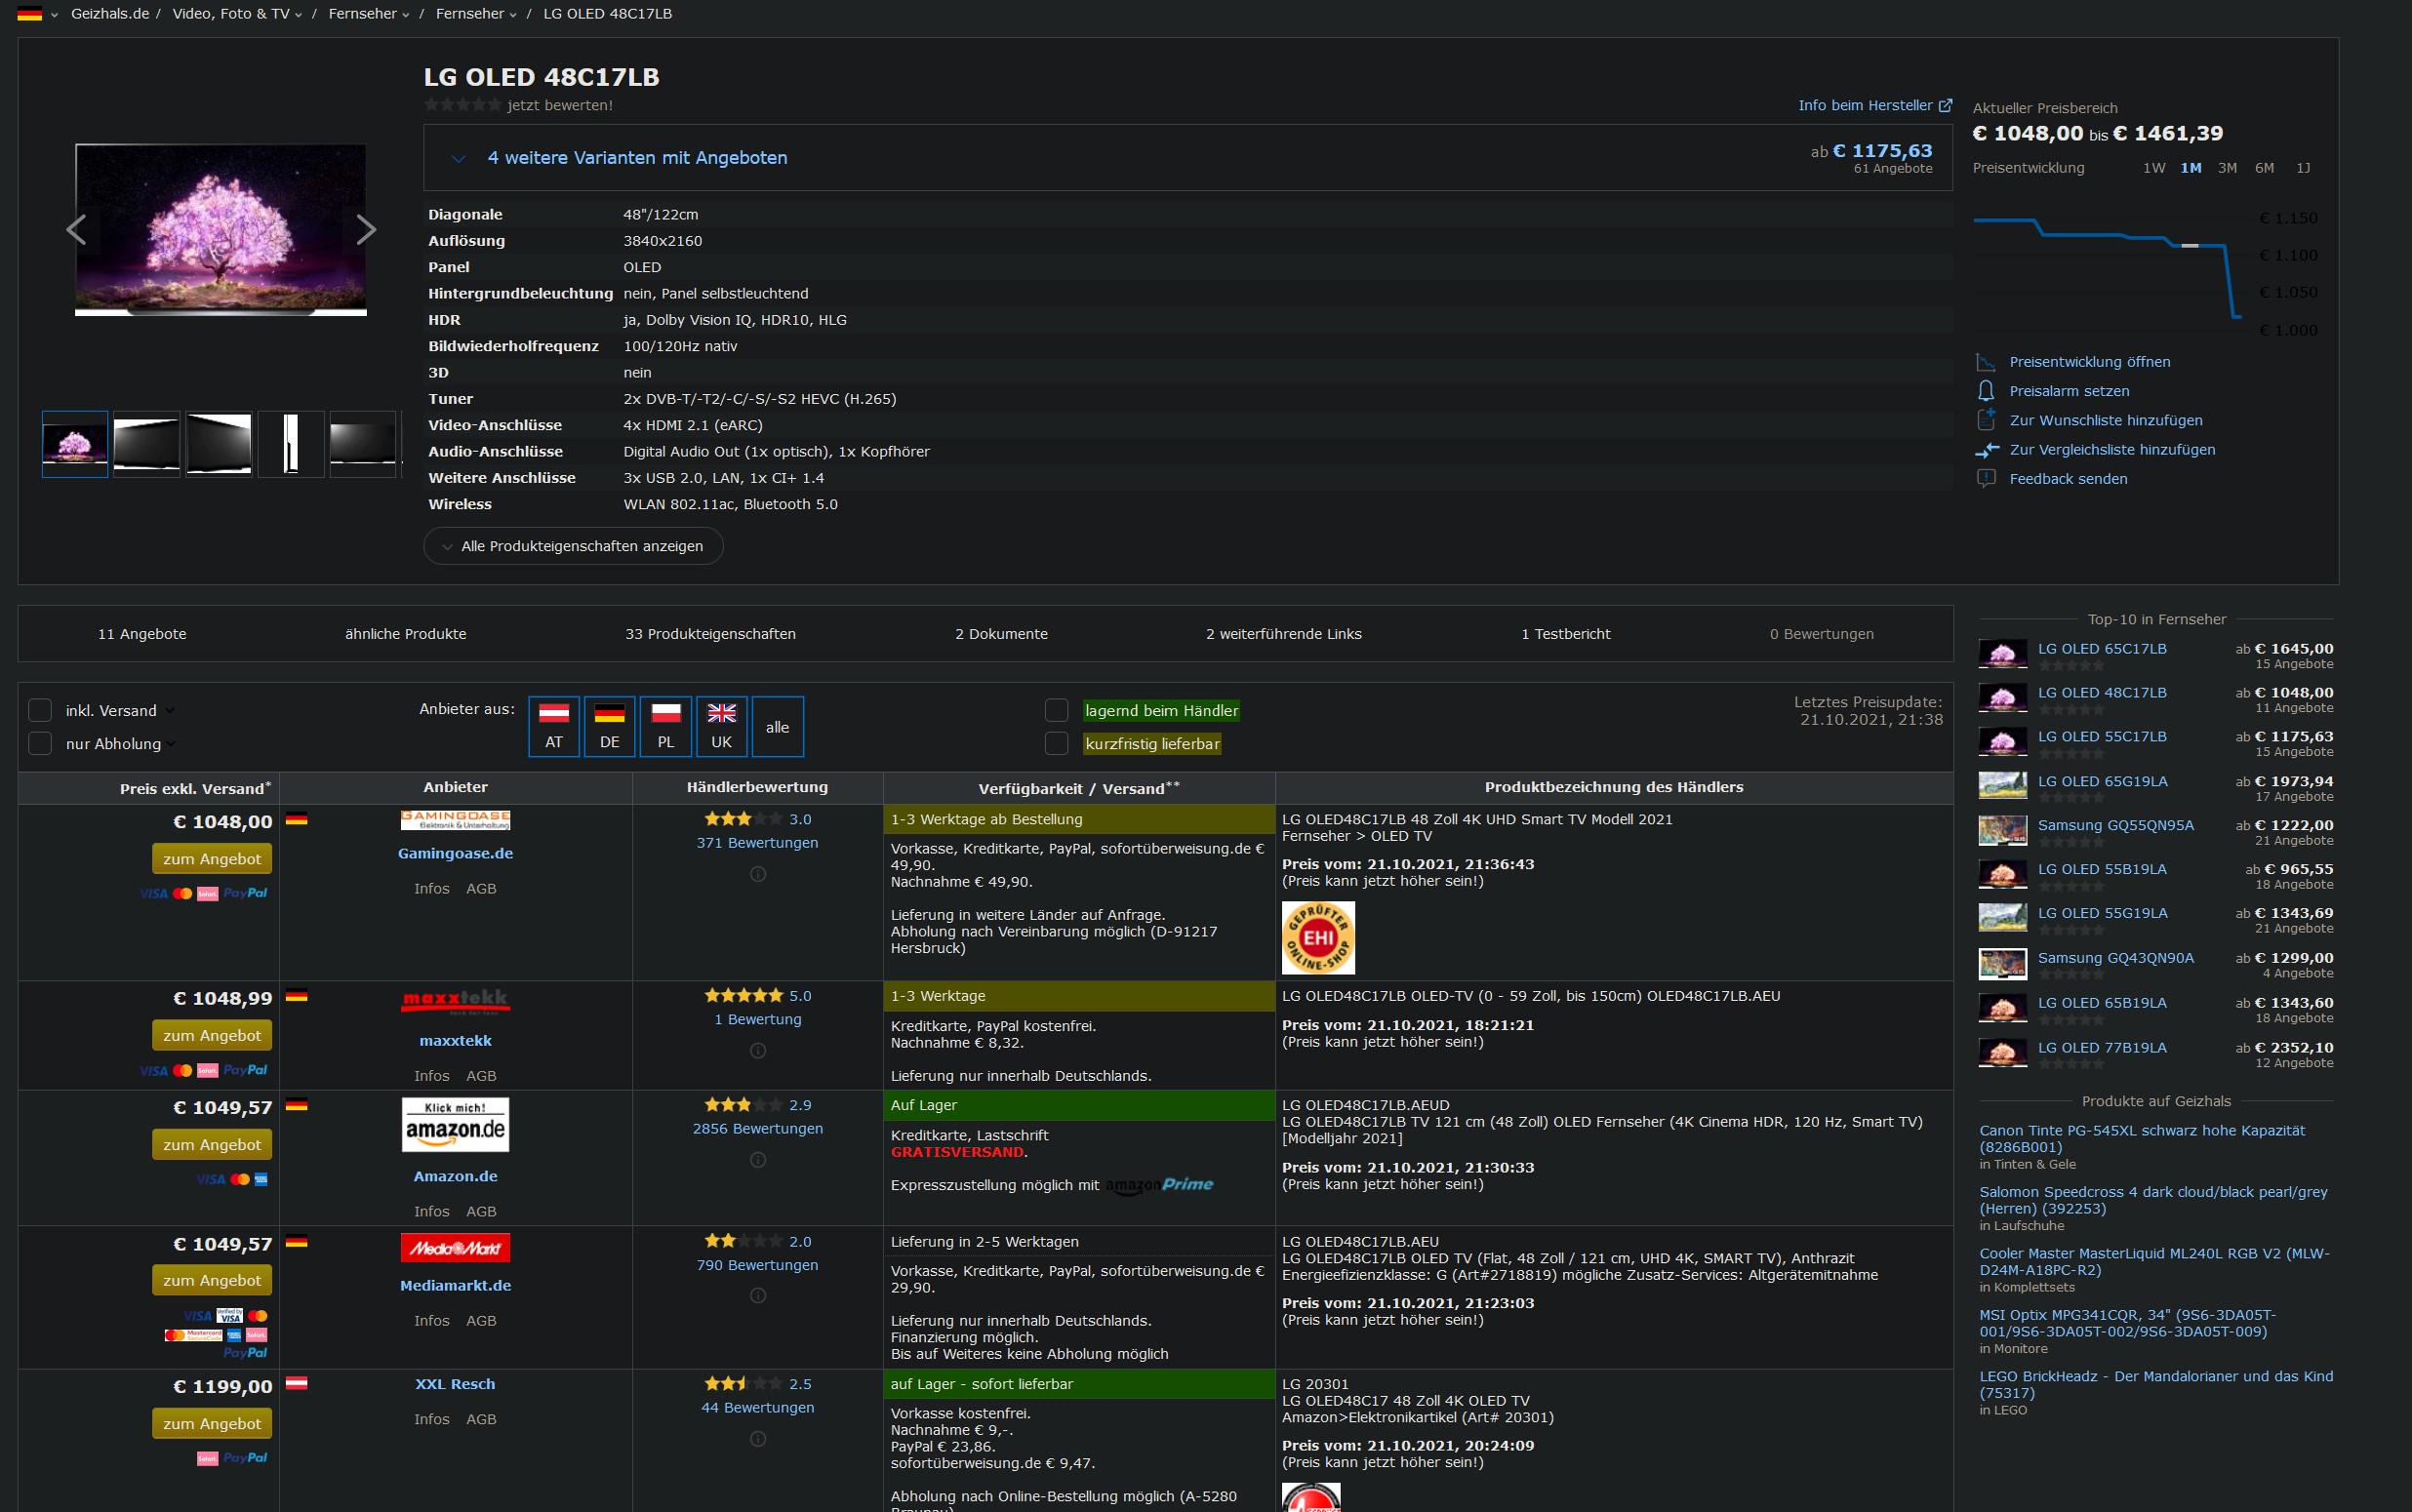
Task: Switch to the 33 Produkteigenschaften tab
Action: (x=710, y=634)
